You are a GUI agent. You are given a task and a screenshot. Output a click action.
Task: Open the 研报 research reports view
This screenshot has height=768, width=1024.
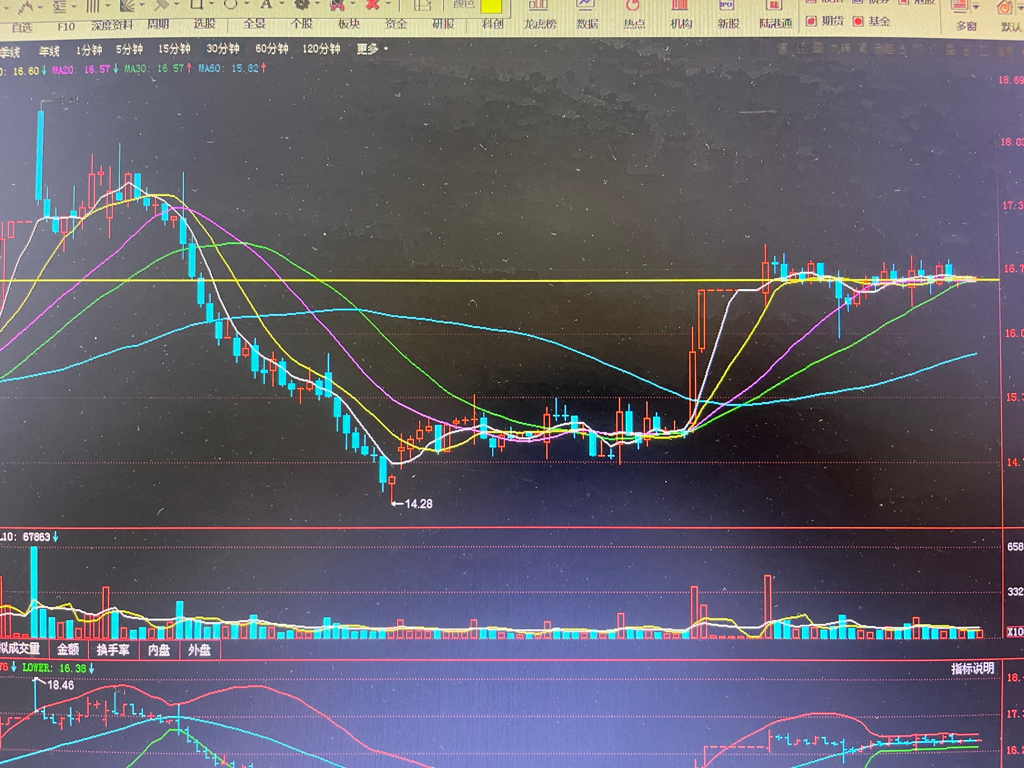click(443, 24)
